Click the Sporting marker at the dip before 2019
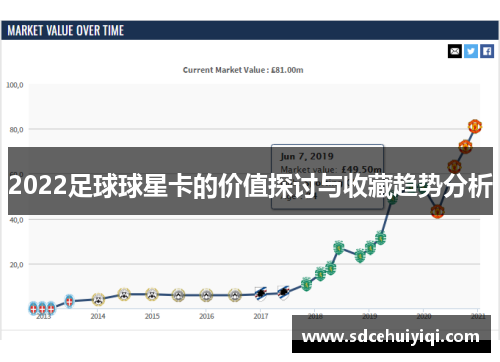 click(x=360, y=256)
